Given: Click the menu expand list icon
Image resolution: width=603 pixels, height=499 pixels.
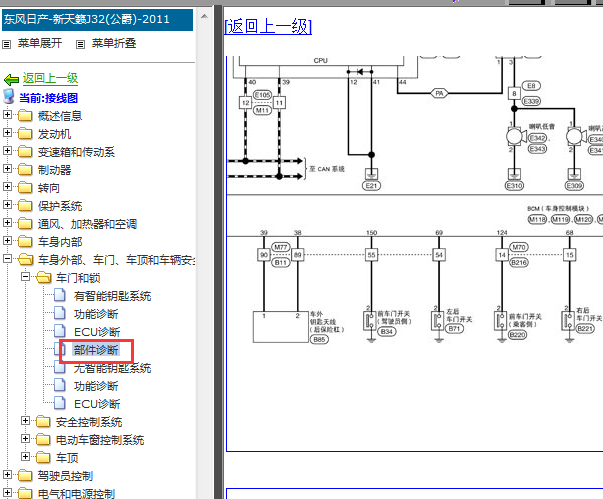Looking at the screenshot, I should (7, 45).
